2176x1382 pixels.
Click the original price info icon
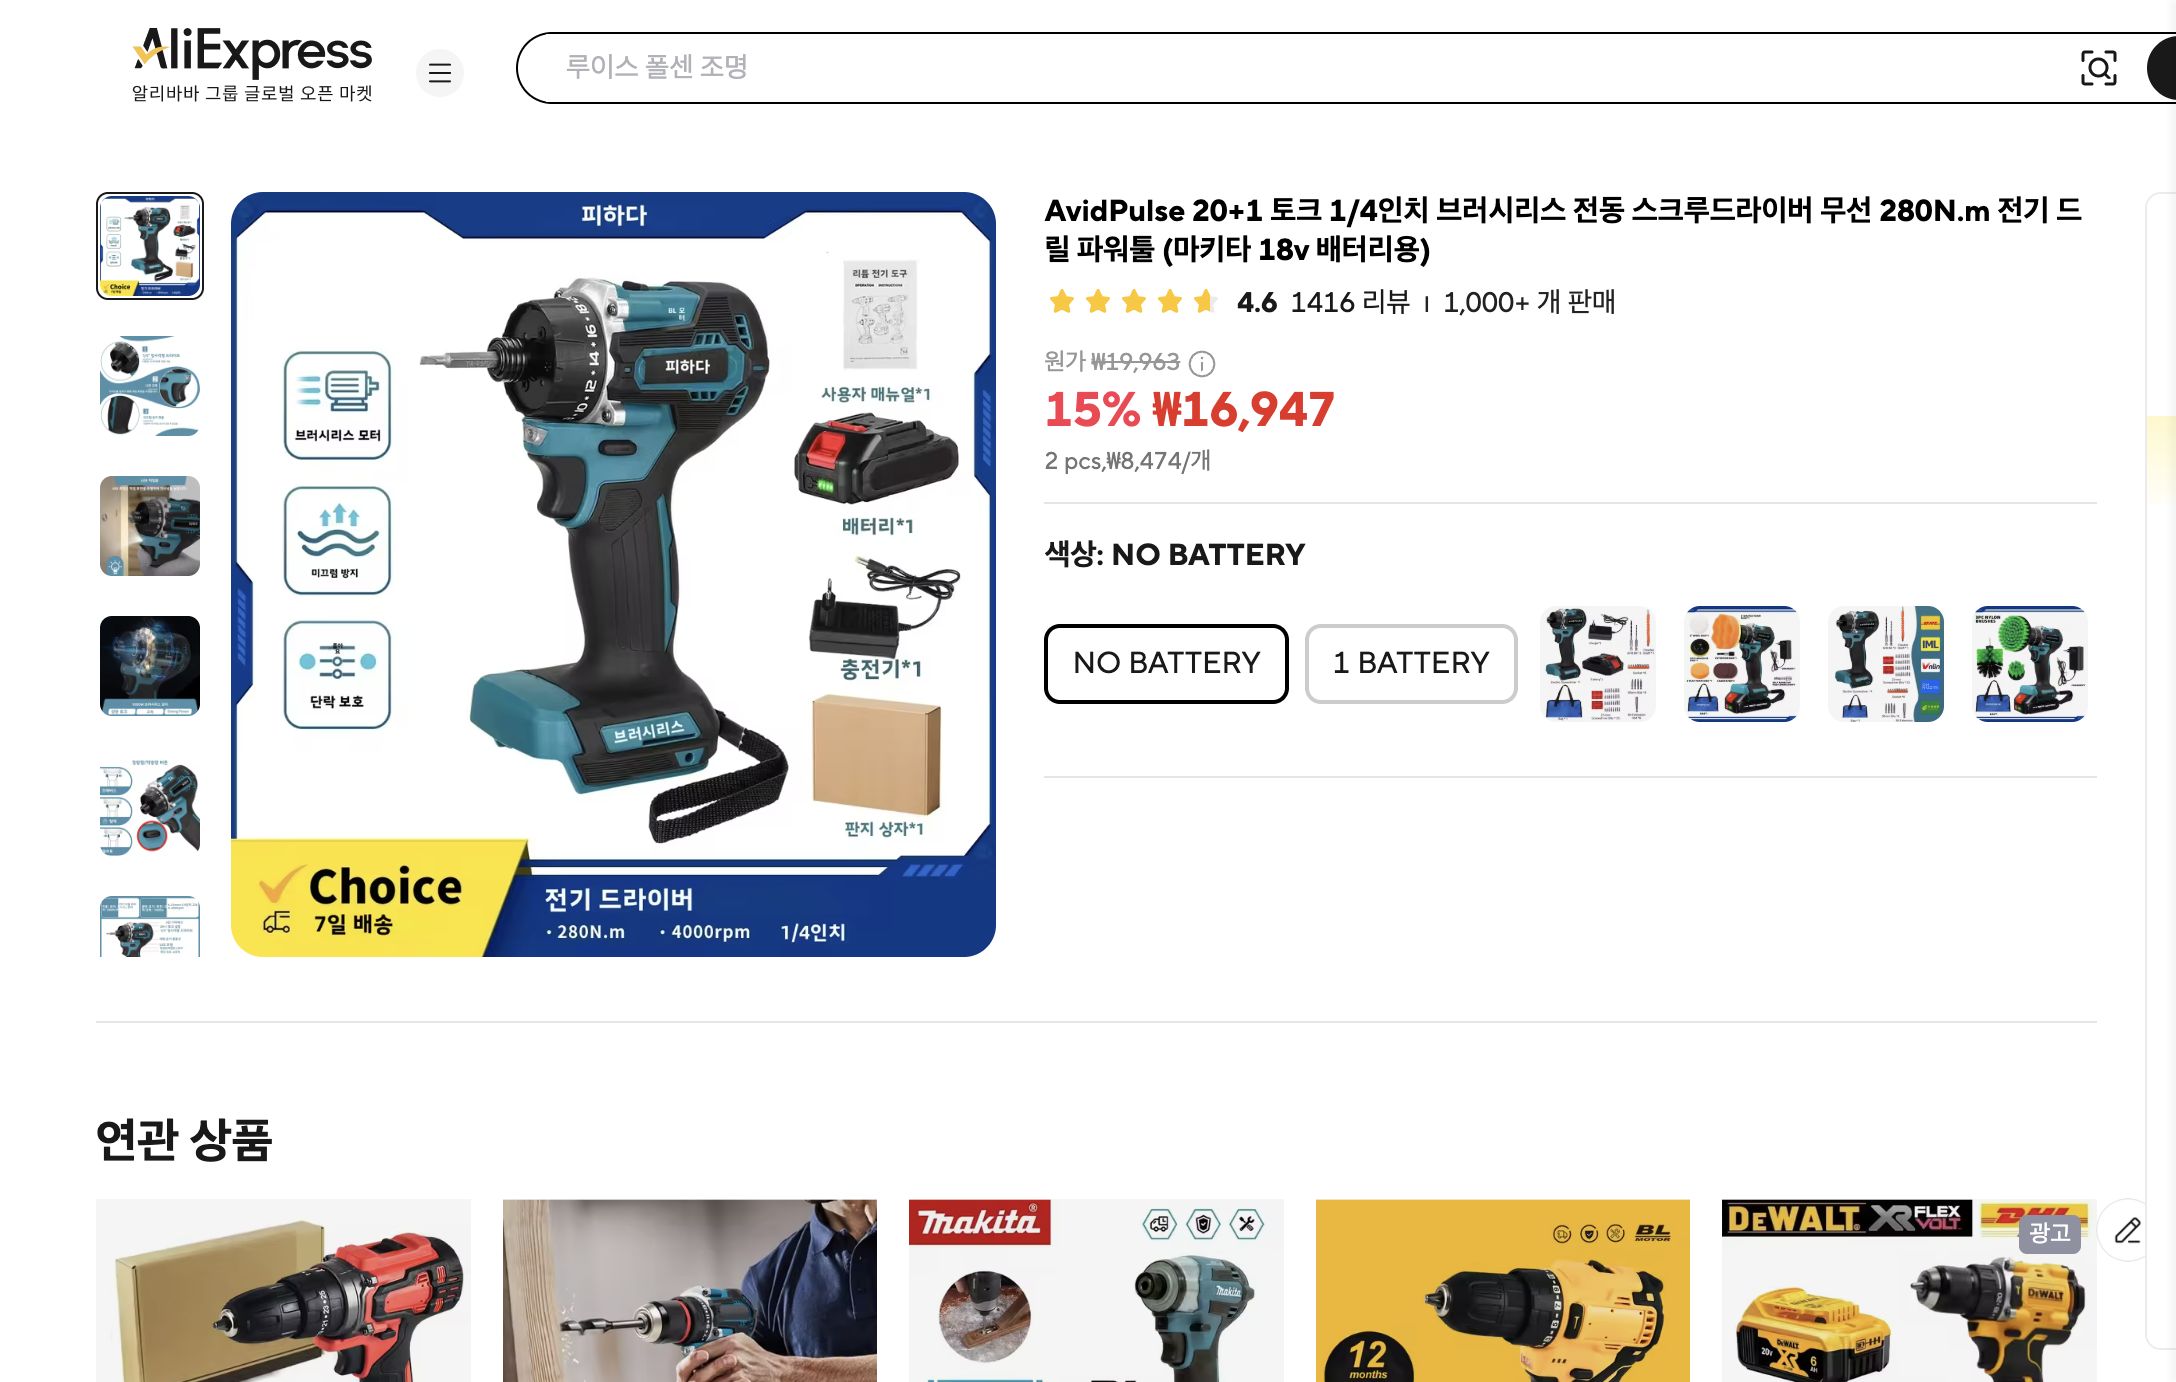click(x=1202, y=363)
